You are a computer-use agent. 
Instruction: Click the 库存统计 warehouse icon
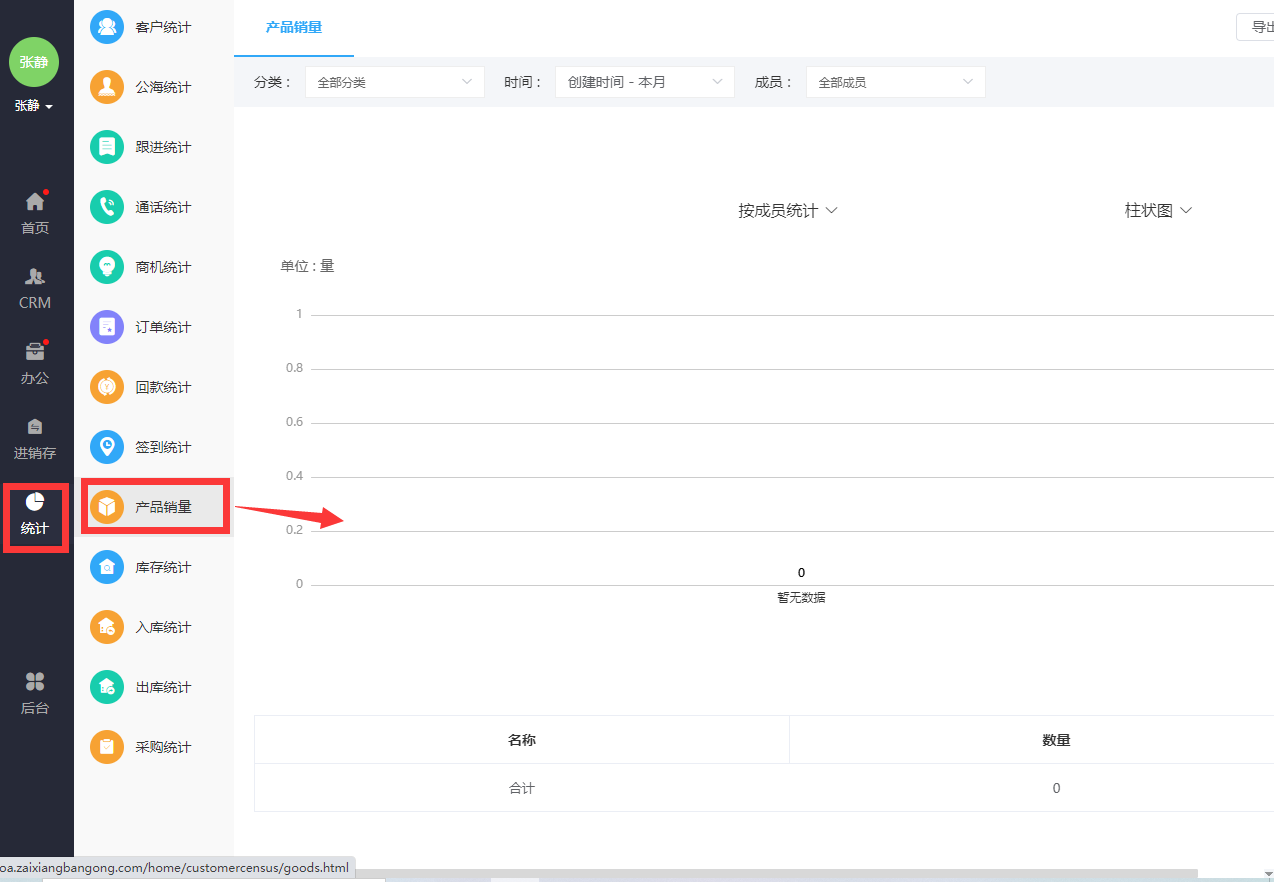pos(107,567)
